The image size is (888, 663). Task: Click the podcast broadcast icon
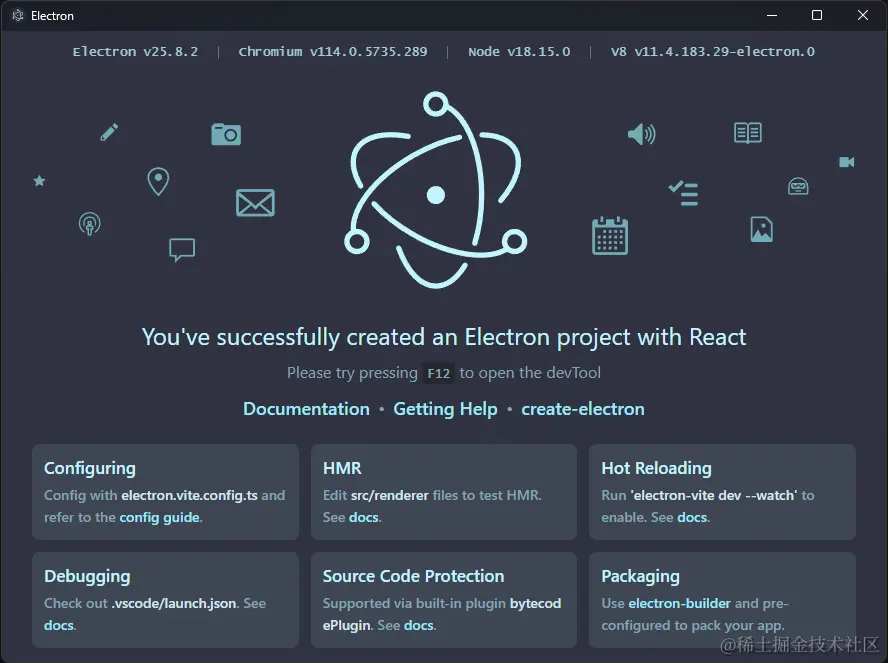[90, 224]
